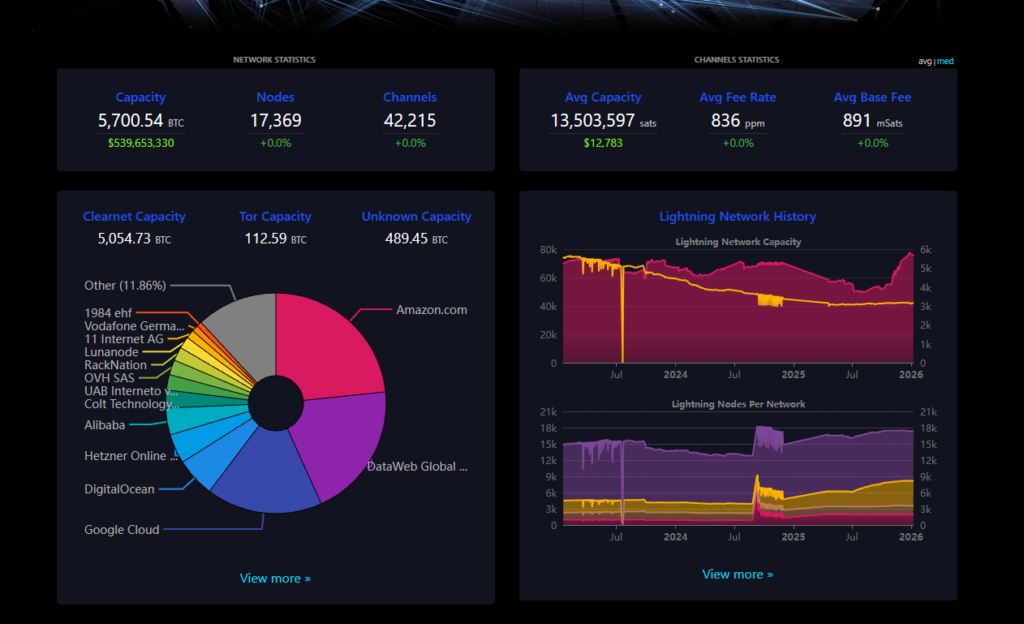Click the DigitalOcean legend label
Image resolution: width=1024 pixels, height=624 pixels.
(x=118, y=489)
